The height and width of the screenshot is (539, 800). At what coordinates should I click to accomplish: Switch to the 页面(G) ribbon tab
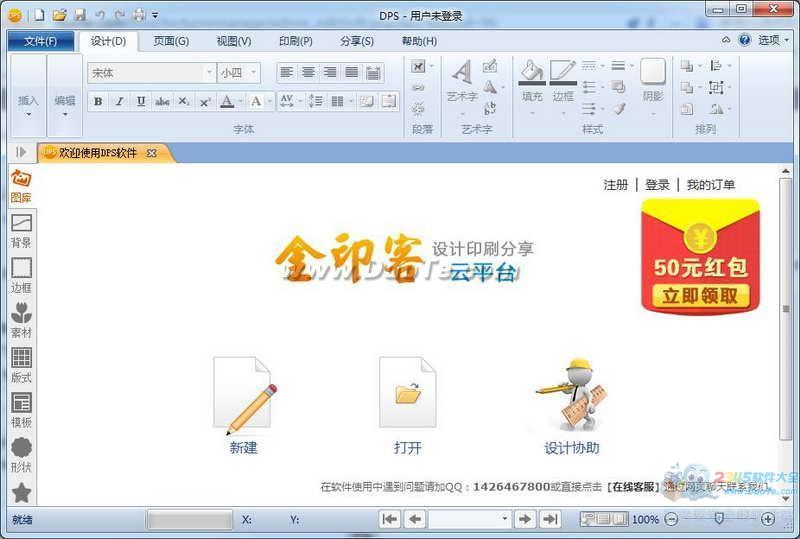[x=171, y=41]
